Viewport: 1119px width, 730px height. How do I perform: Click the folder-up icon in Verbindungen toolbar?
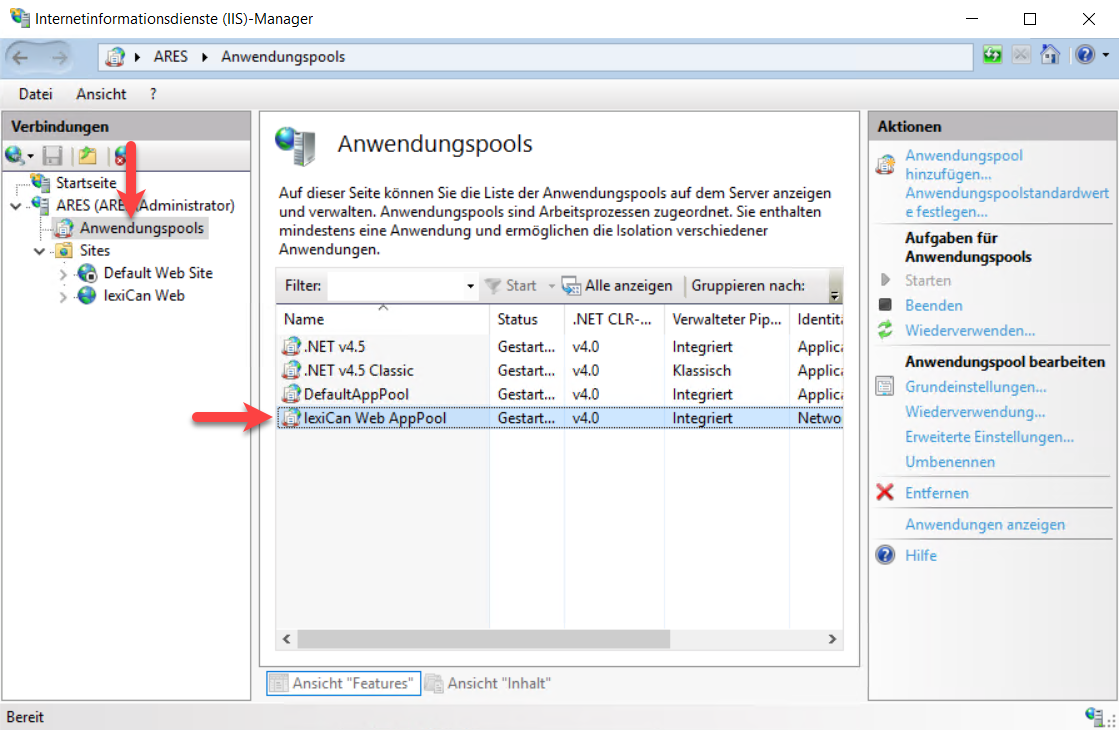[88, 156]
